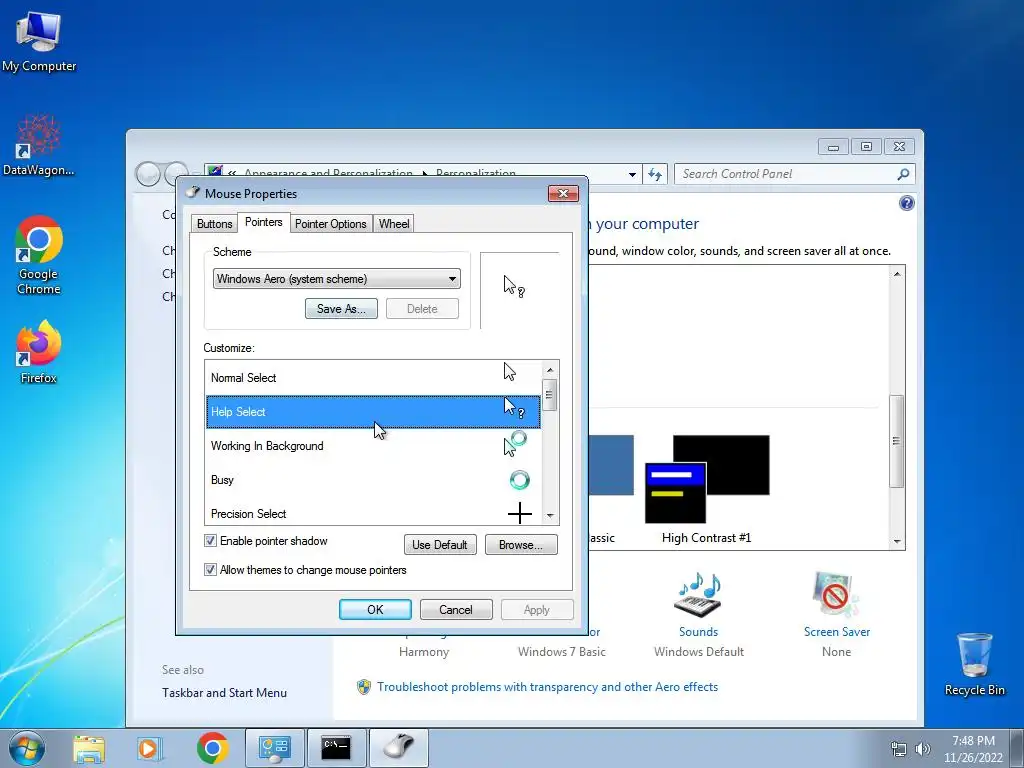Select the High Contrast #1 theme thumbnail

coord(707,479)
